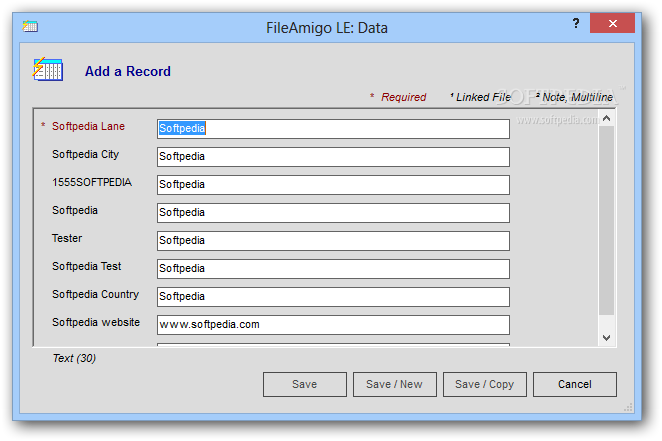Click the Save / Copy button
Image resolution: width=662 pixels, height=441 pixels.
[485, 384]
